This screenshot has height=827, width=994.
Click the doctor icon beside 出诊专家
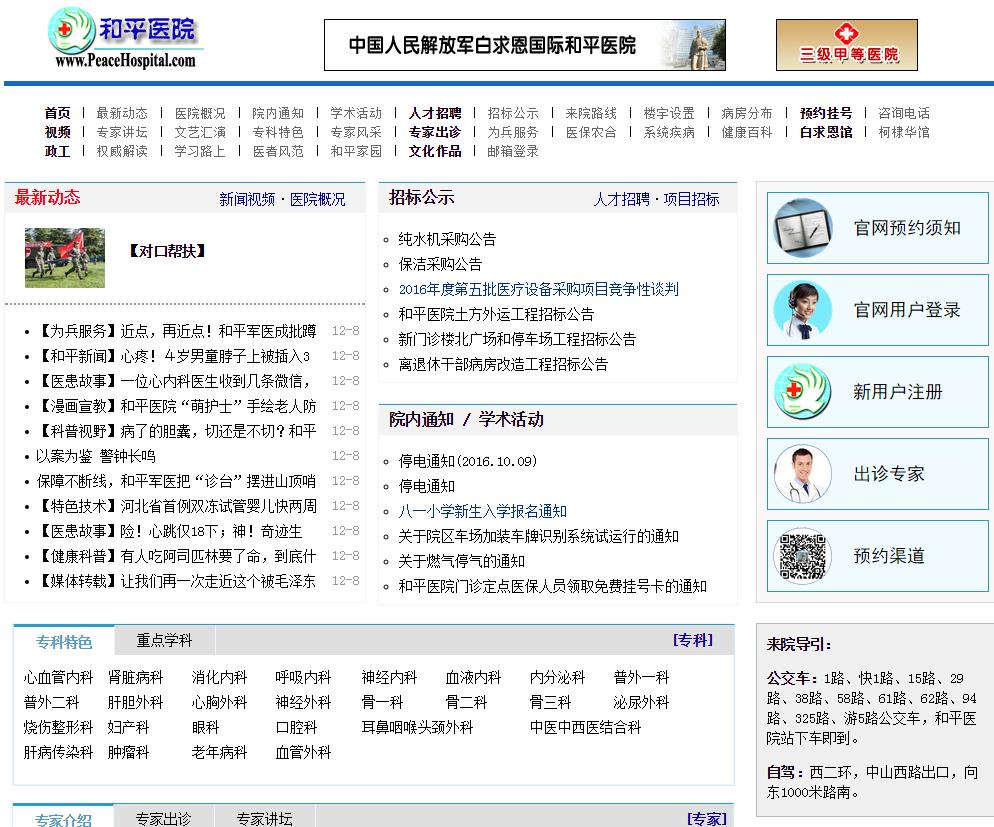tap(802, 474)
